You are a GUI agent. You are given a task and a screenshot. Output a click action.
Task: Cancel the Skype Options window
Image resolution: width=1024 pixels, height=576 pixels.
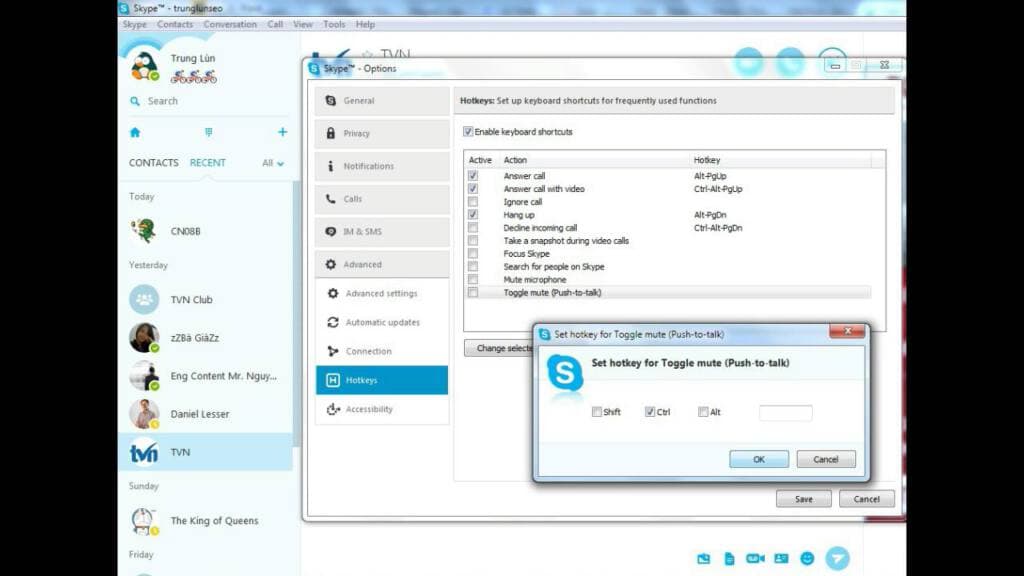[x=867, y=499]
